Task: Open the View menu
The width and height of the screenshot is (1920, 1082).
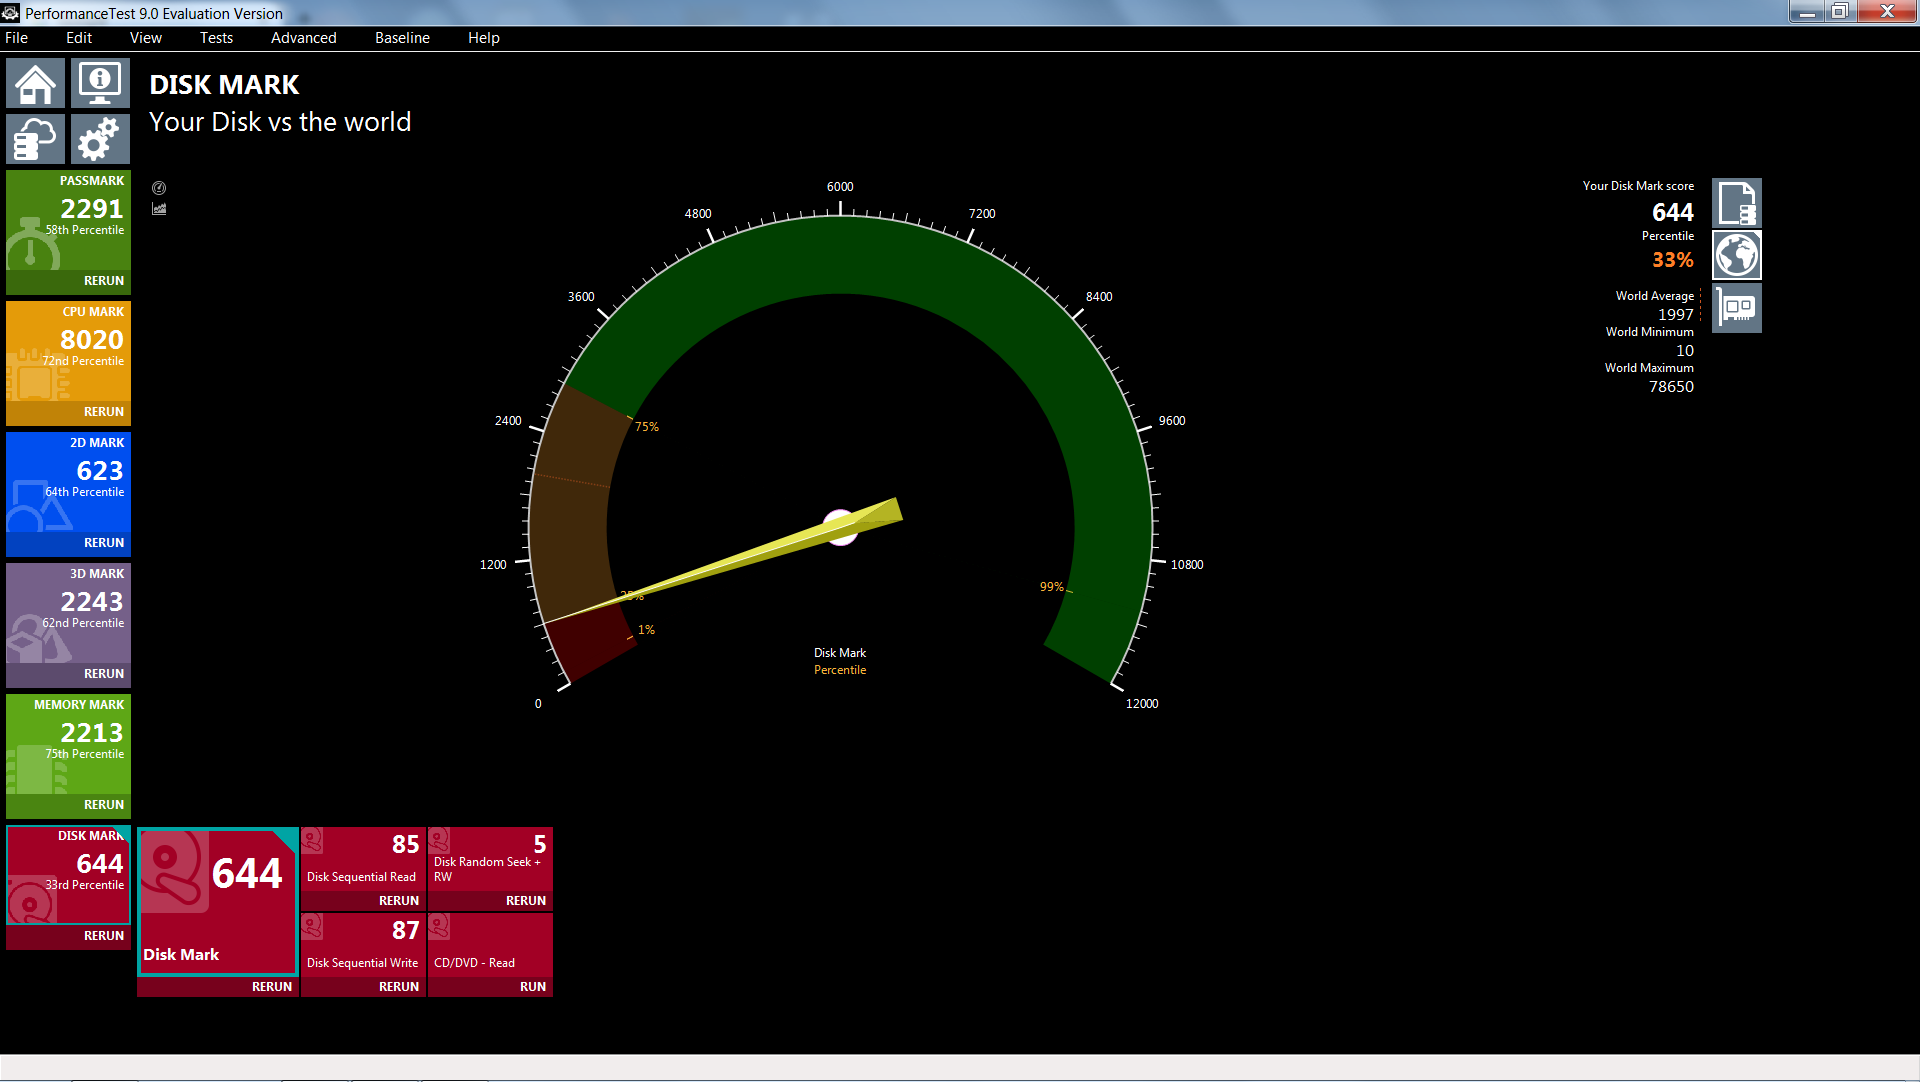Action: pos(146,38)
